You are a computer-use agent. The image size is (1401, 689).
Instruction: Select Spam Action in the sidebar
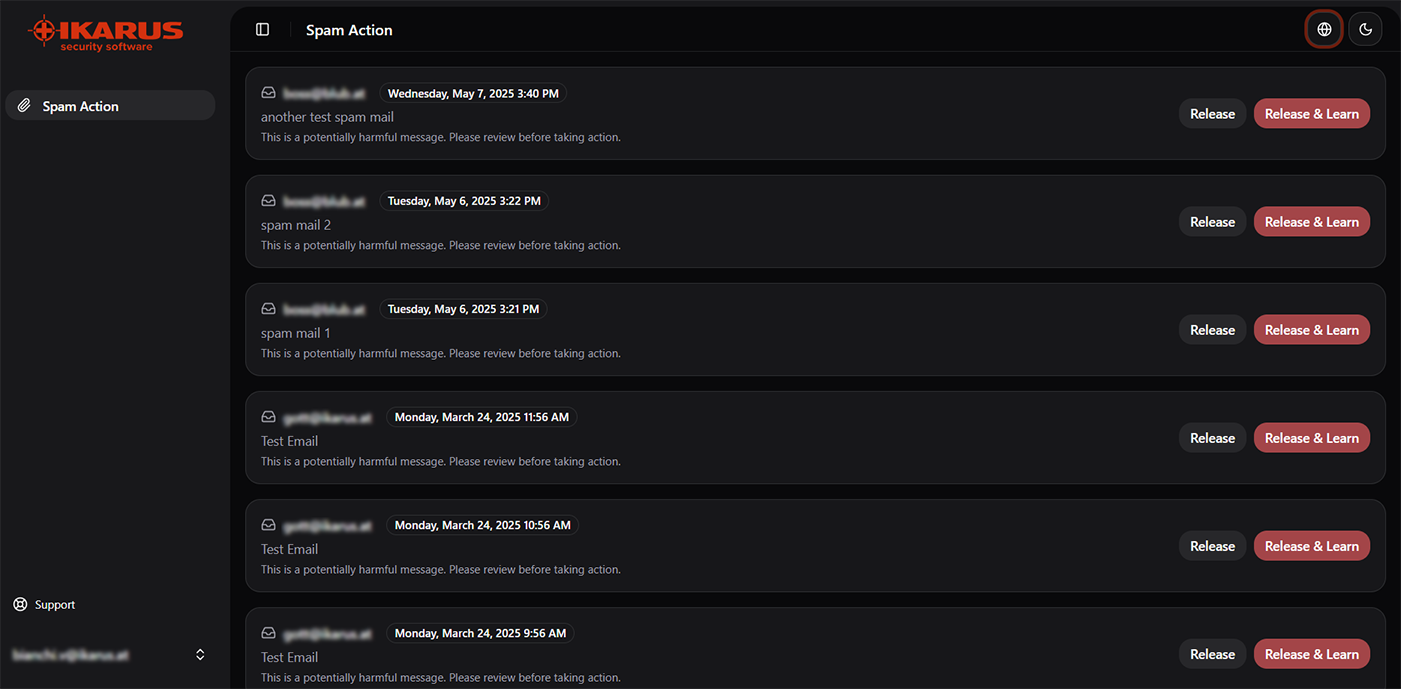110,106
